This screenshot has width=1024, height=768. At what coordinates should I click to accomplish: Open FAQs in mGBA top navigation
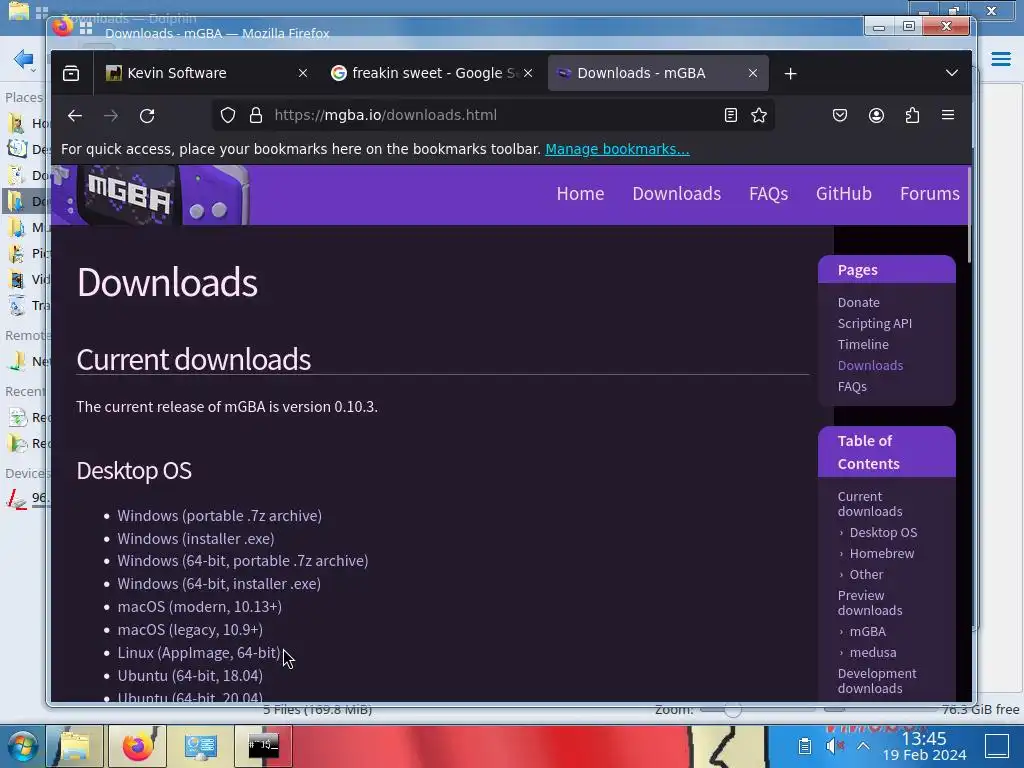(768, 194)
